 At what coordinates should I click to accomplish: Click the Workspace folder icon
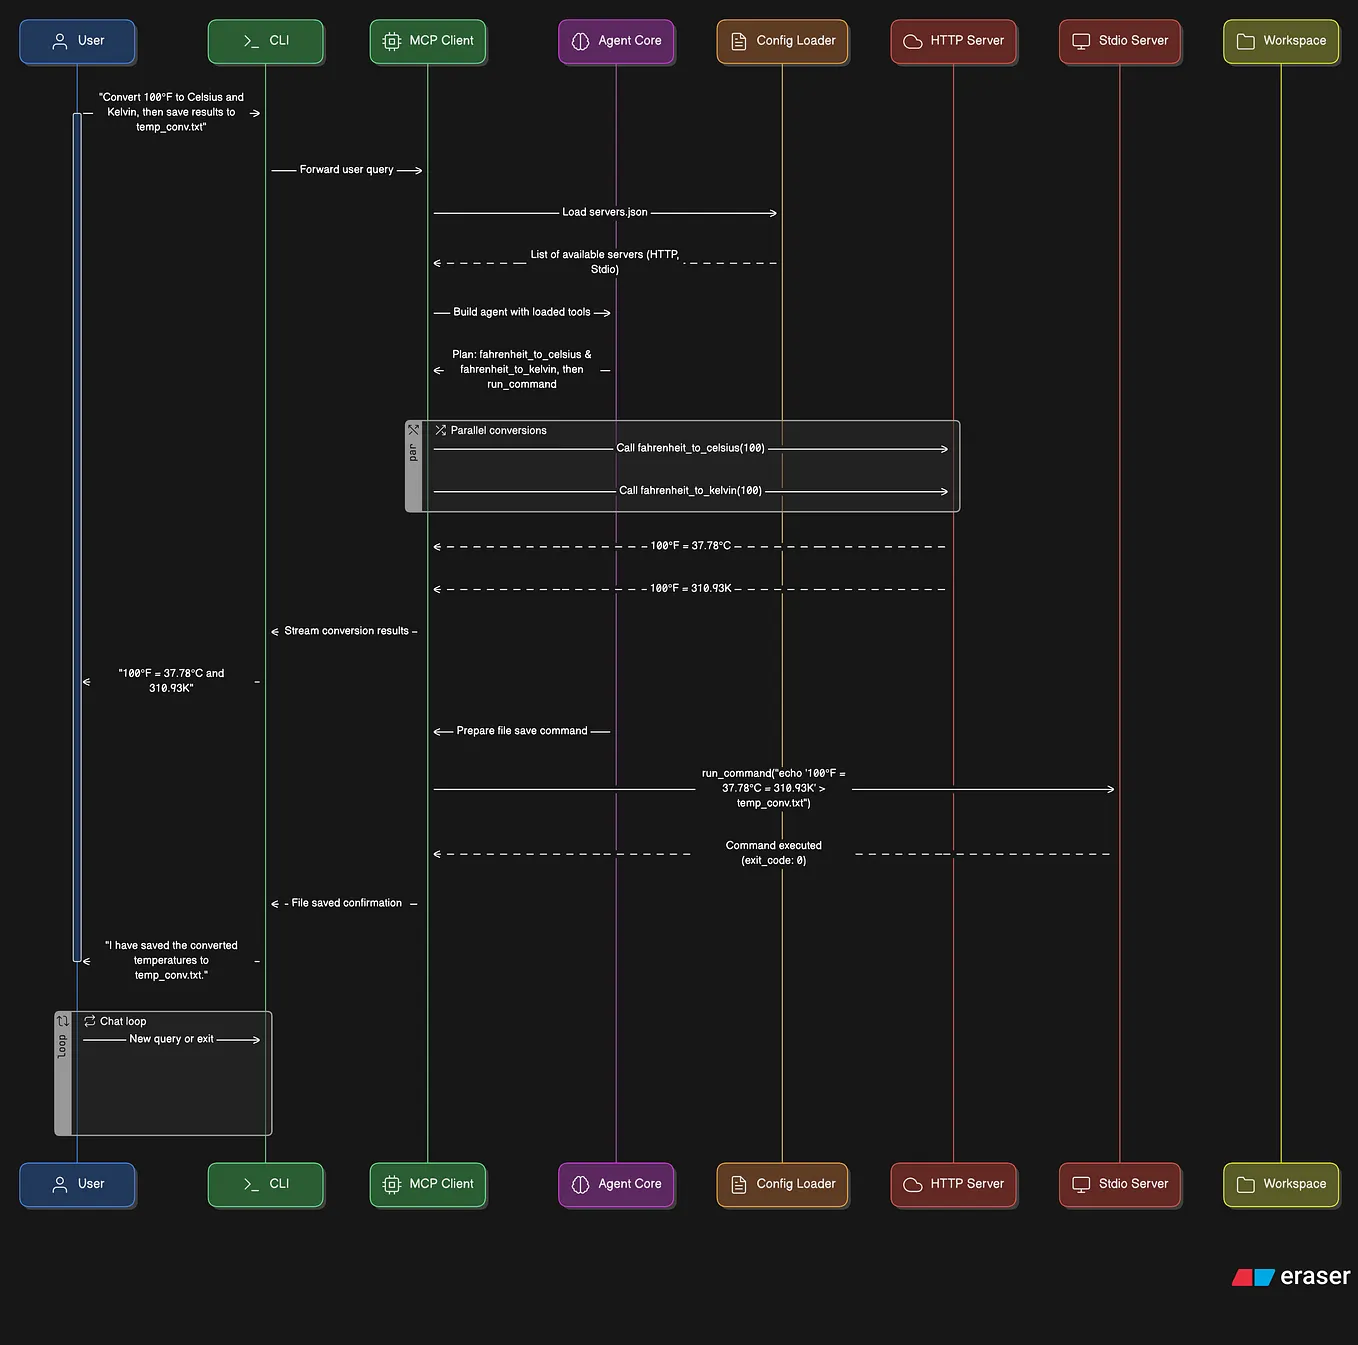(x=1245, y=41)
